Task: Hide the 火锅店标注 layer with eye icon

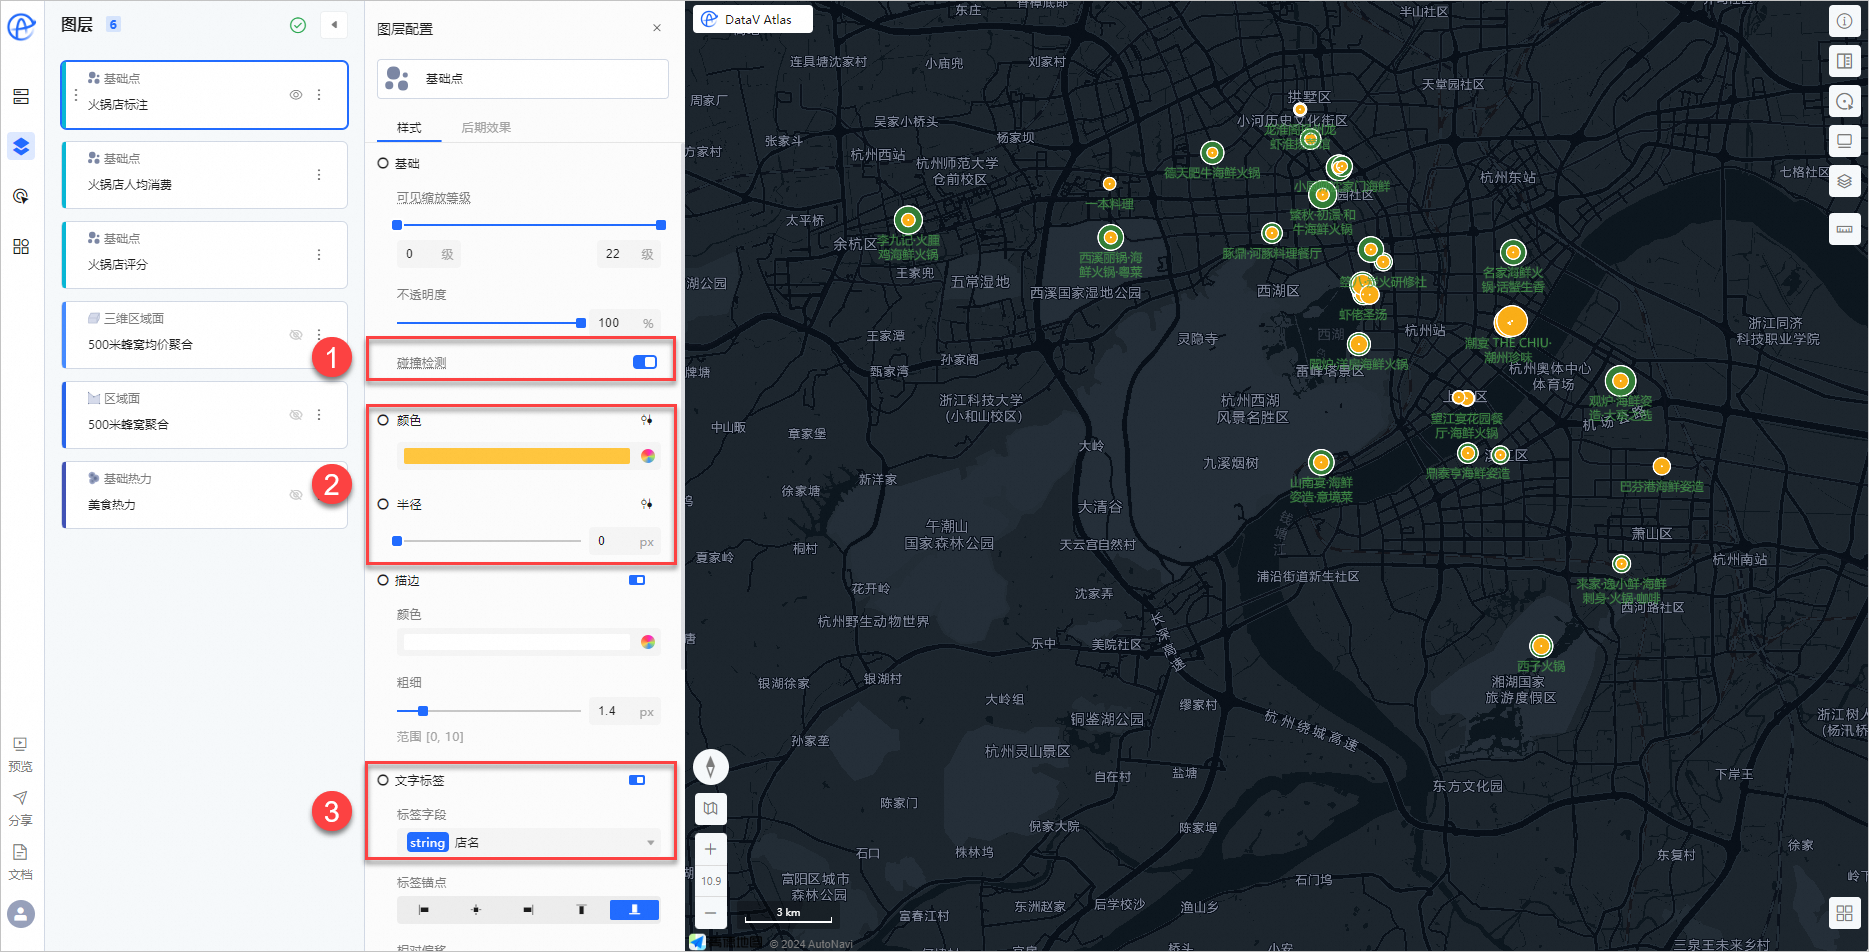Action: 296,95
